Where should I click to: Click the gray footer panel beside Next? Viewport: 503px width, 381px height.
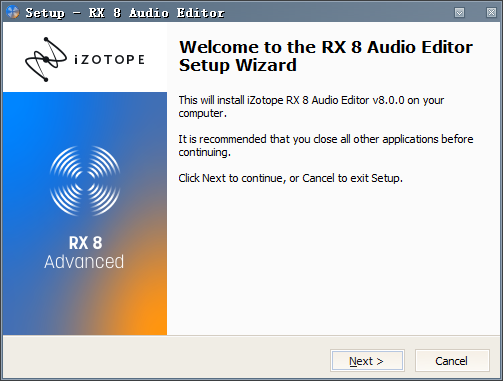click(167, 358)
